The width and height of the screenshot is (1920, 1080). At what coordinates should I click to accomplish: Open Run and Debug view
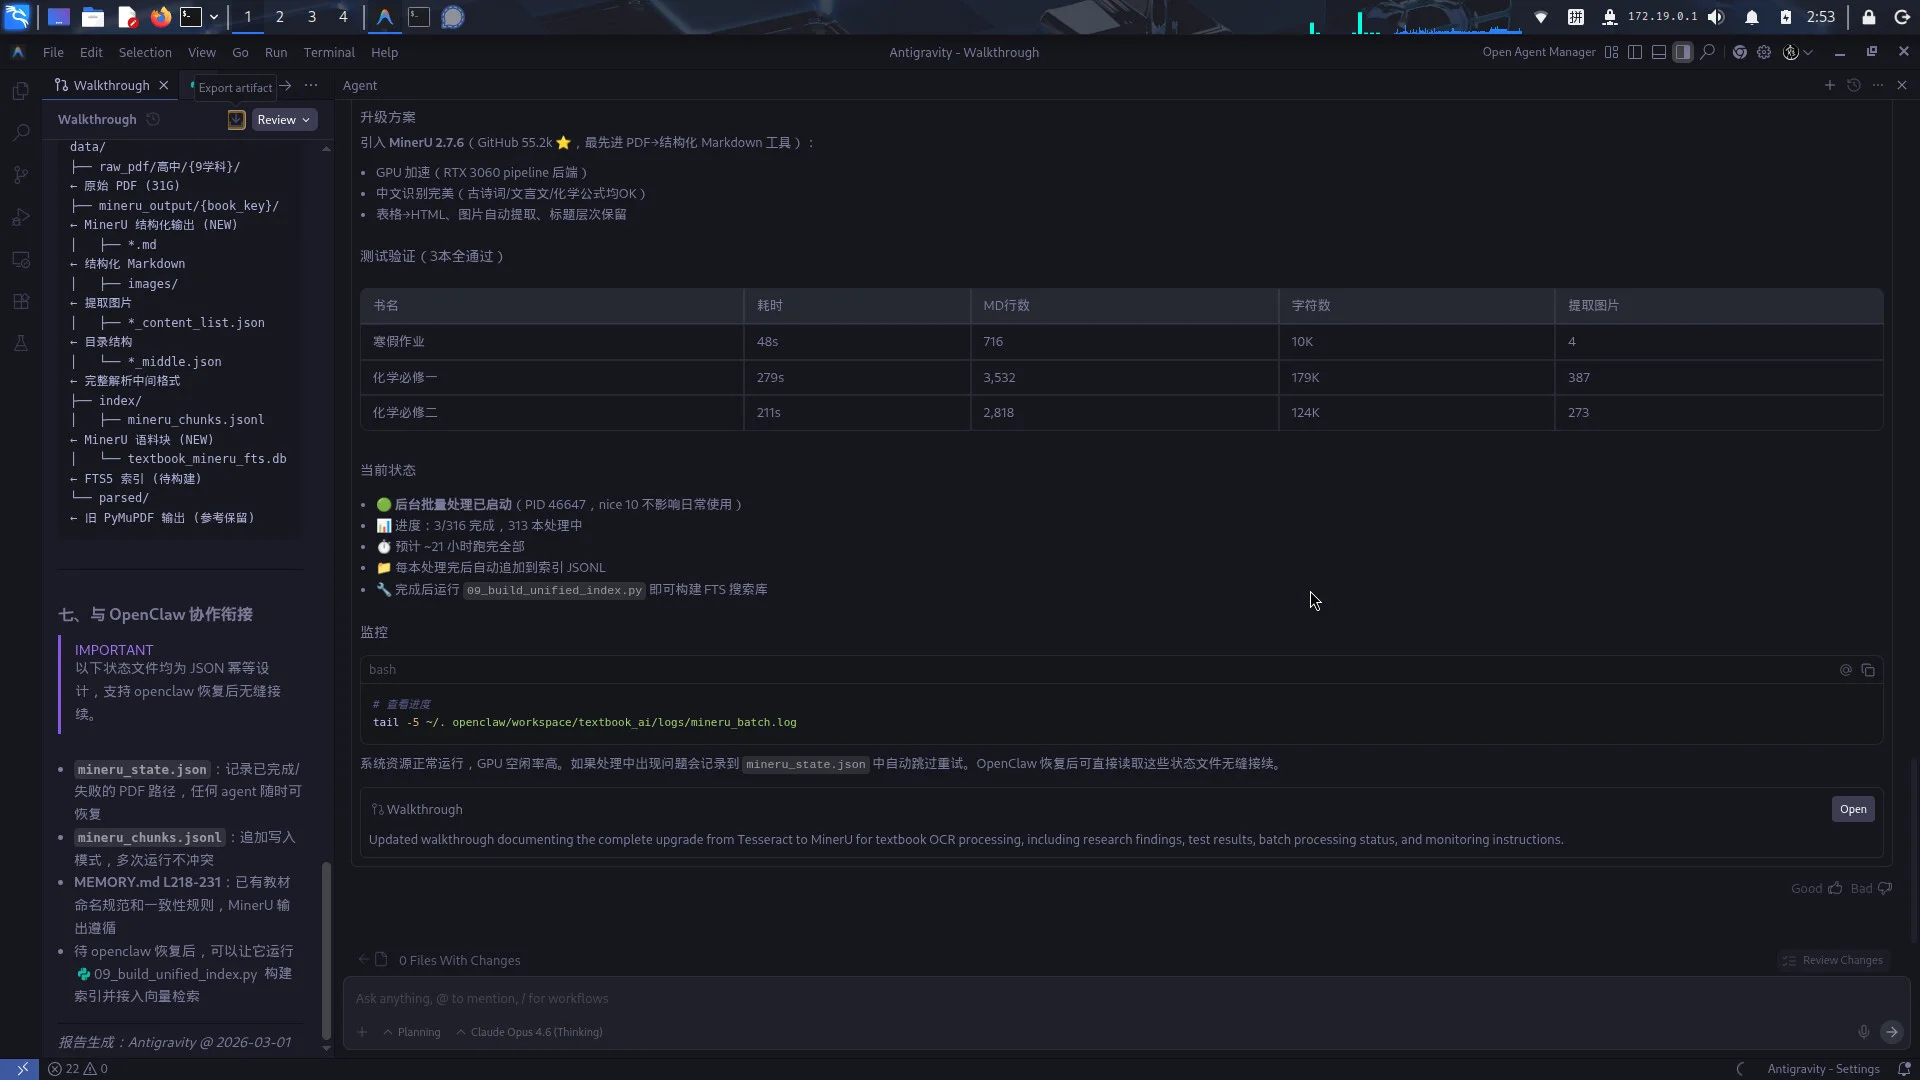pos(20,217)
